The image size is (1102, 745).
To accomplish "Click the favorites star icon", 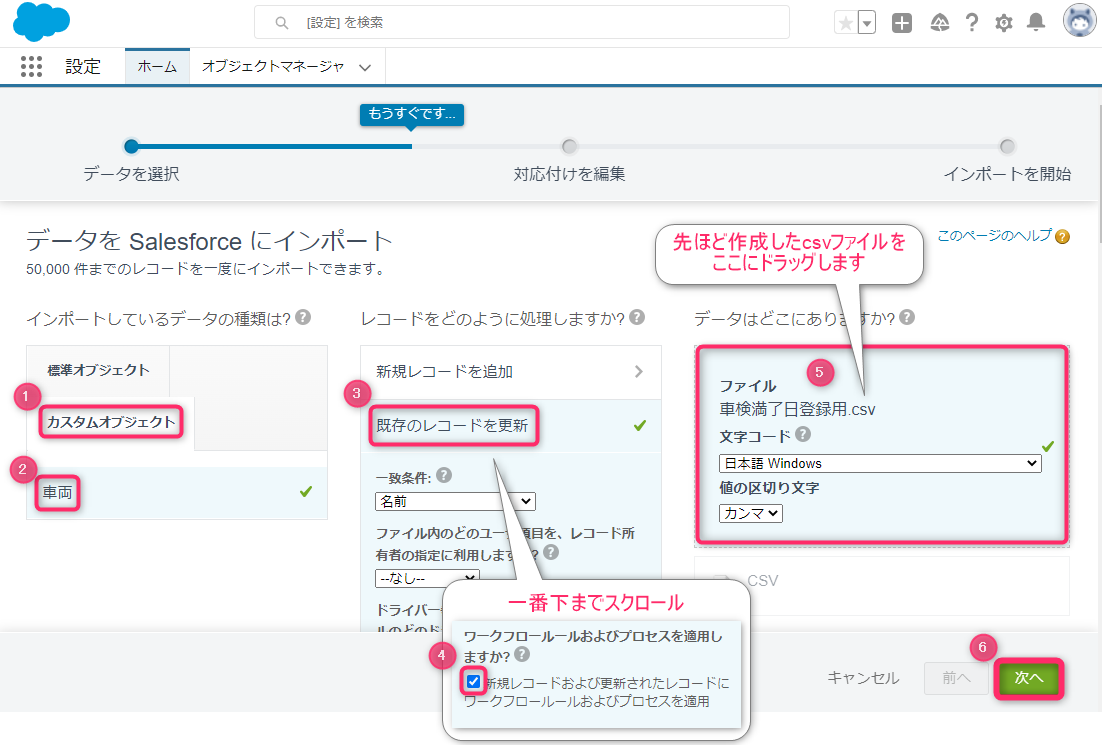I will pyautogui.click(x=845, y=23).
